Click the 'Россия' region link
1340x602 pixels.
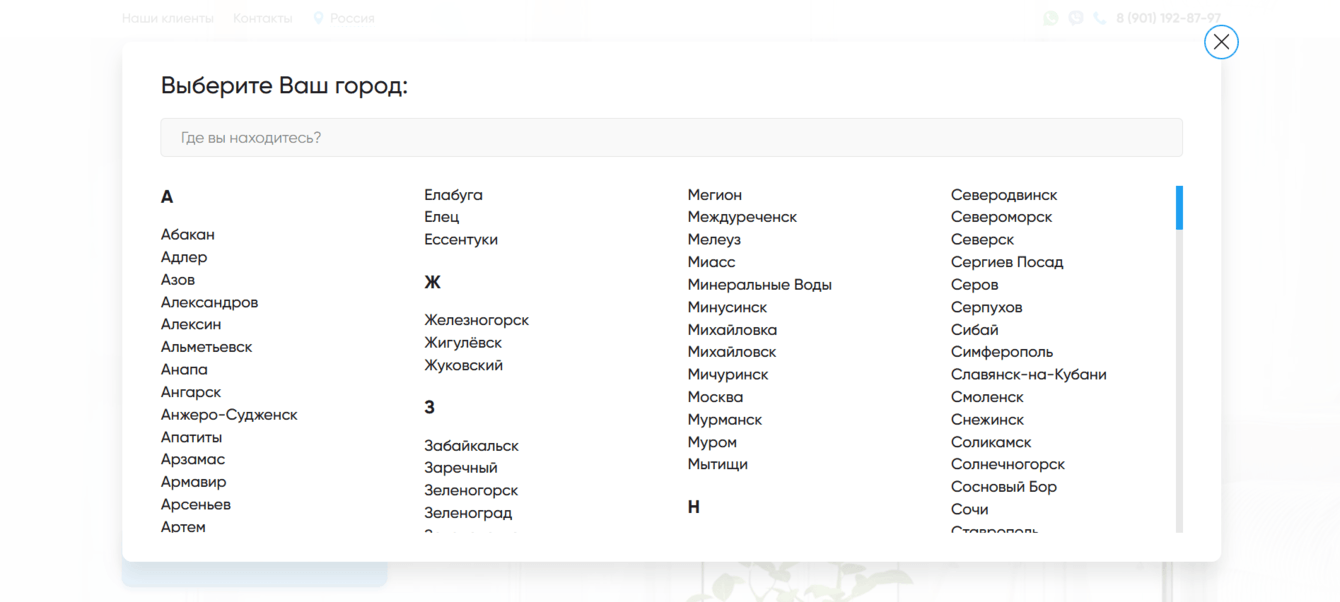point(352,18)
